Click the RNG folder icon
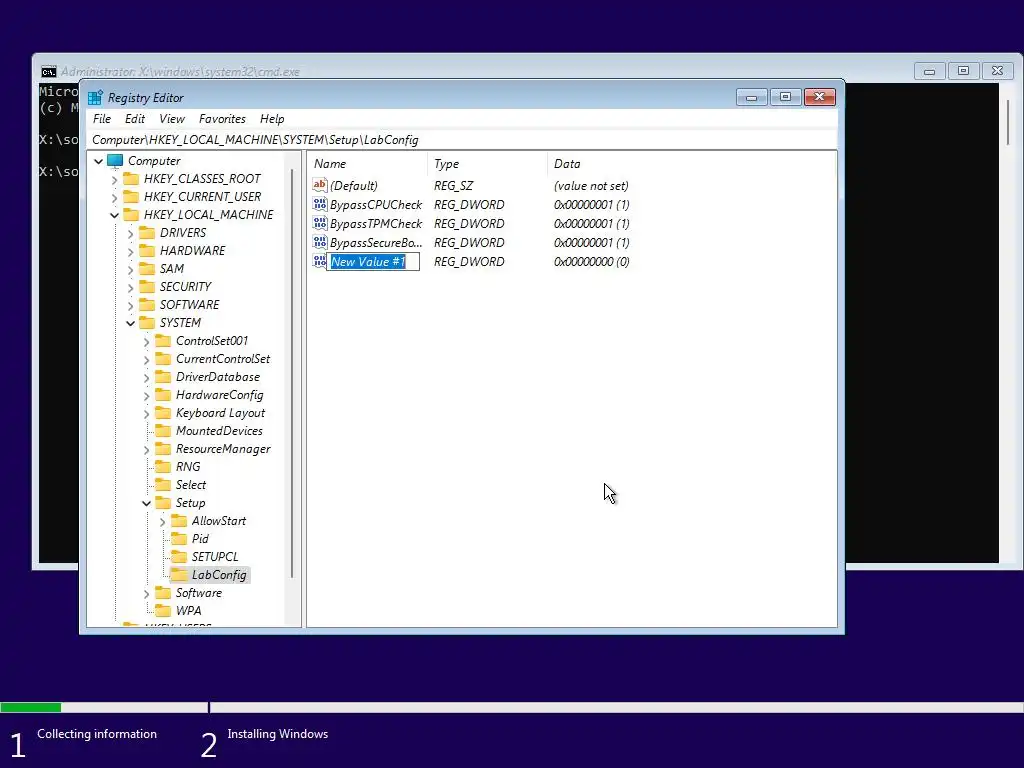The height and width of the screenshot is (768, 1024). click(x=163, y=467)
